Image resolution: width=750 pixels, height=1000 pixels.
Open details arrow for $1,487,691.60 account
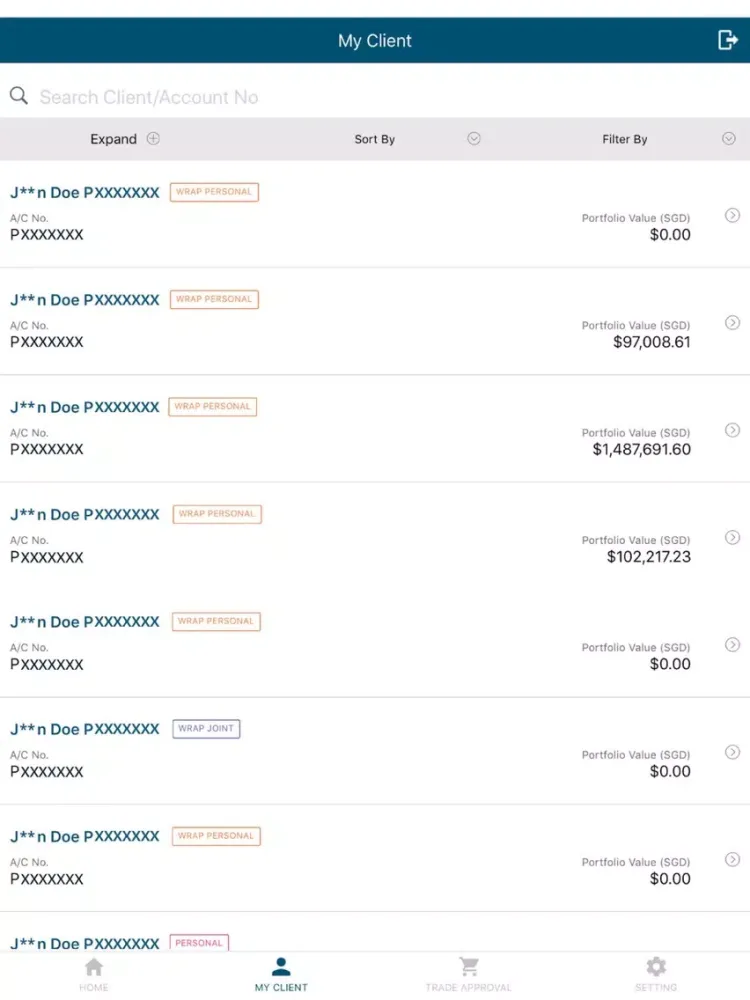pos(732,430)
